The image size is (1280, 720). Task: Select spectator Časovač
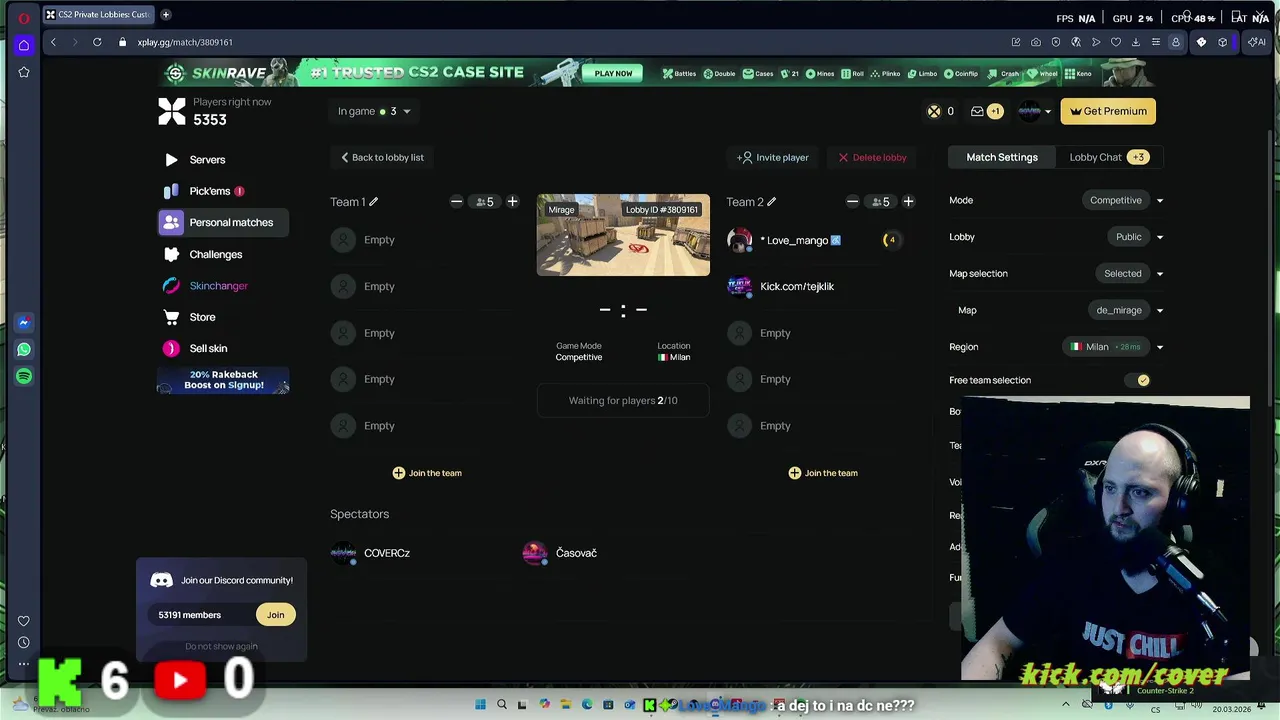pyautogui.click(x=560, y=553)
